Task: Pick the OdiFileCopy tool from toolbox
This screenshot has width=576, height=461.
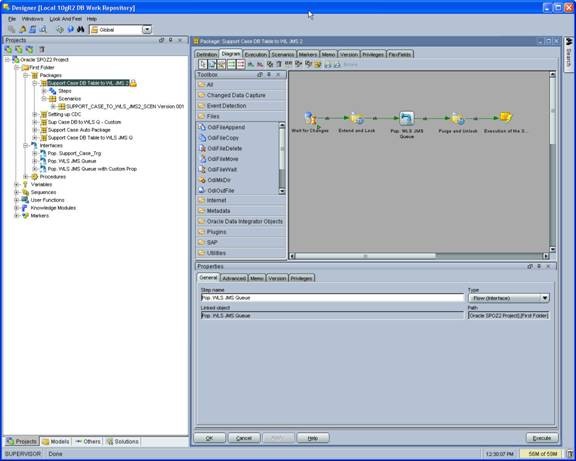Action: click(x=223, y=138)
